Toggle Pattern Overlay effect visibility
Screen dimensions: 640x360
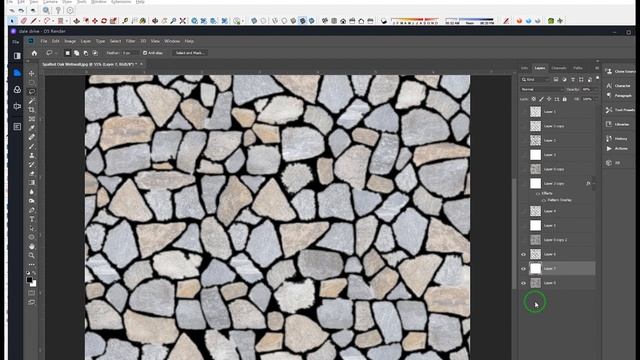544,200
